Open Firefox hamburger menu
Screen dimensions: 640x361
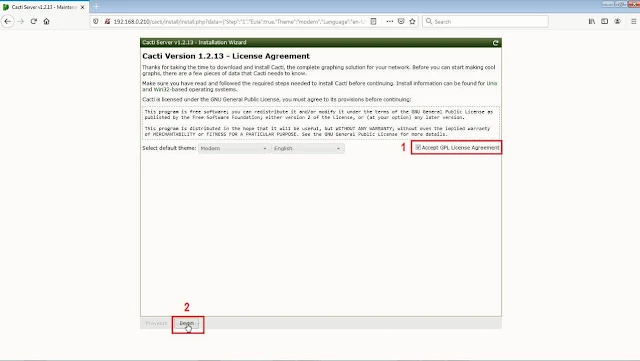[x=633, y=21]
